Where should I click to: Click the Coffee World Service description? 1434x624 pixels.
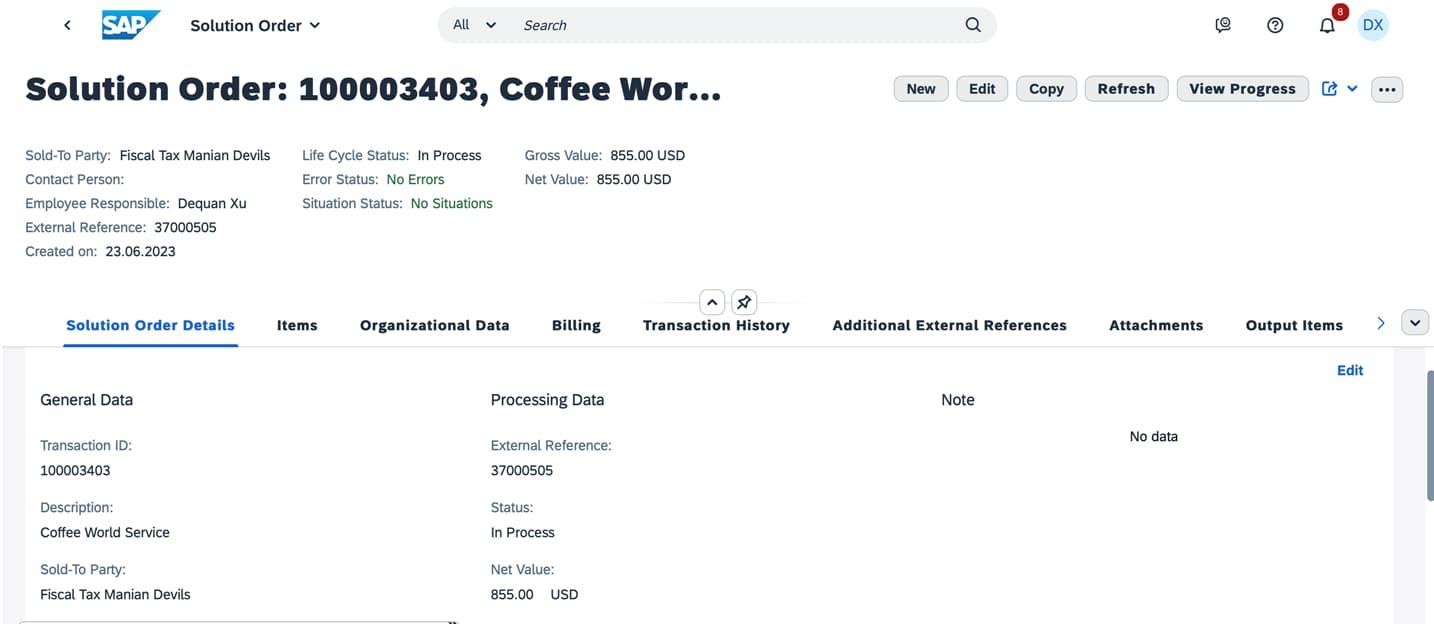point(105,532)
